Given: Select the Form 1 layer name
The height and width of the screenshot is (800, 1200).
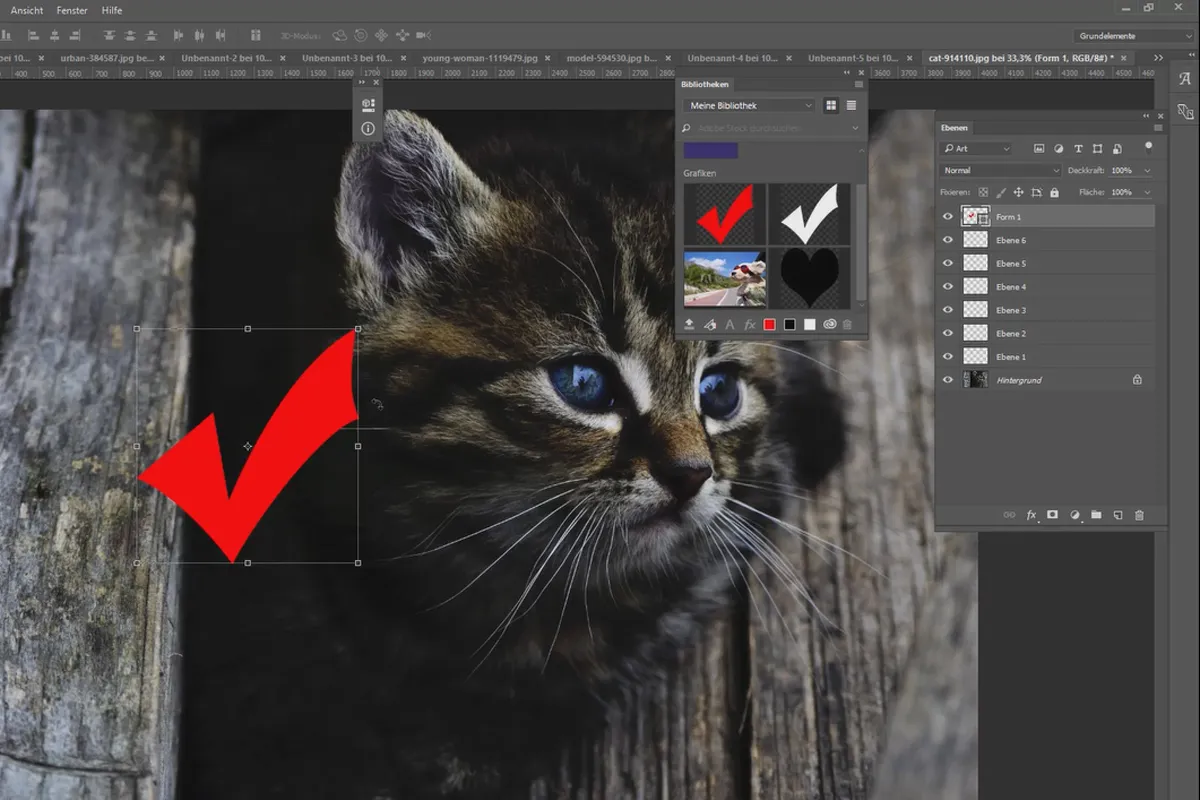Looking at the screenshot, I should 1008,217.
